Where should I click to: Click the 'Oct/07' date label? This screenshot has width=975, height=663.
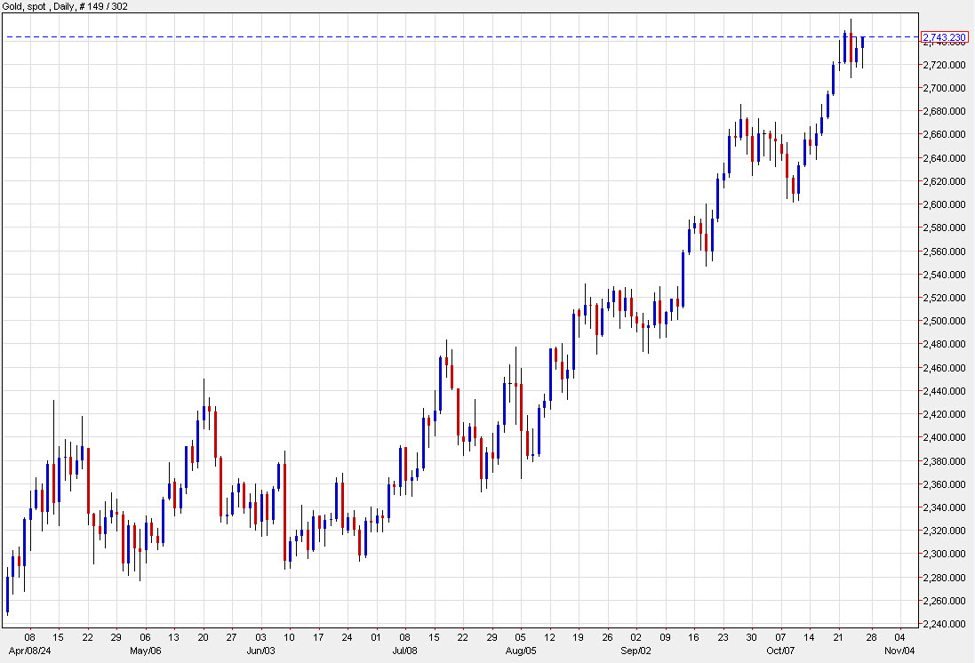point(780,648)
